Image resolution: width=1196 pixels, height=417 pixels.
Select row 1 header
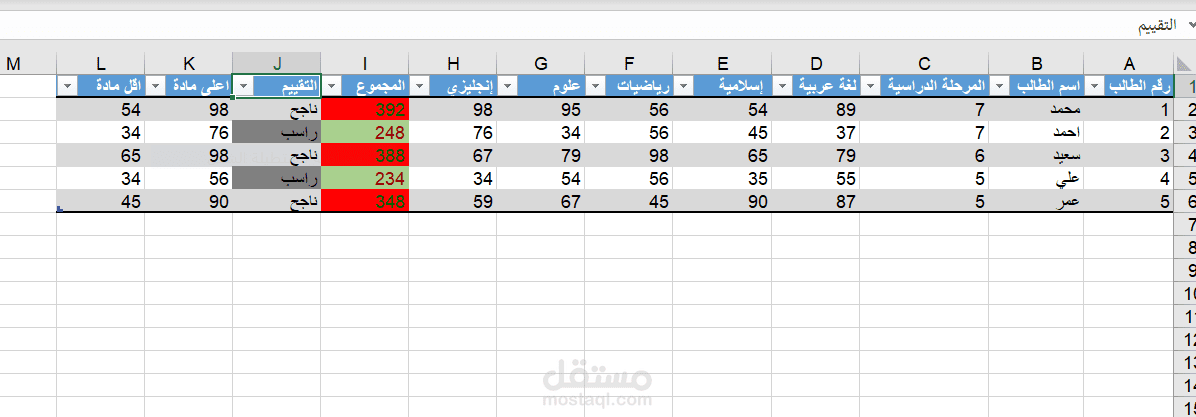(x=1185, y=86)
